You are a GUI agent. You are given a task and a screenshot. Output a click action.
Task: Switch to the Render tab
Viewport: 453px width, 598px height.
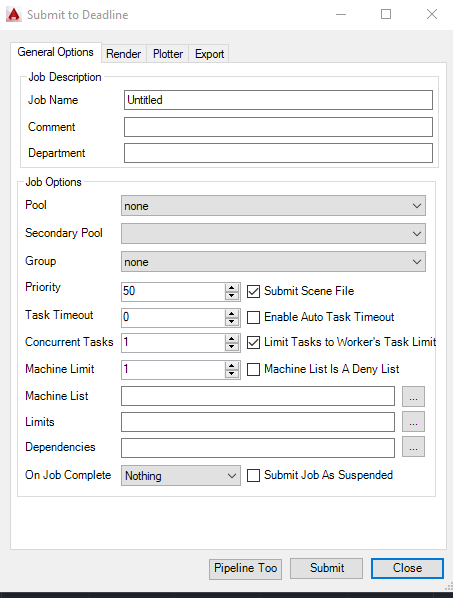123,54
